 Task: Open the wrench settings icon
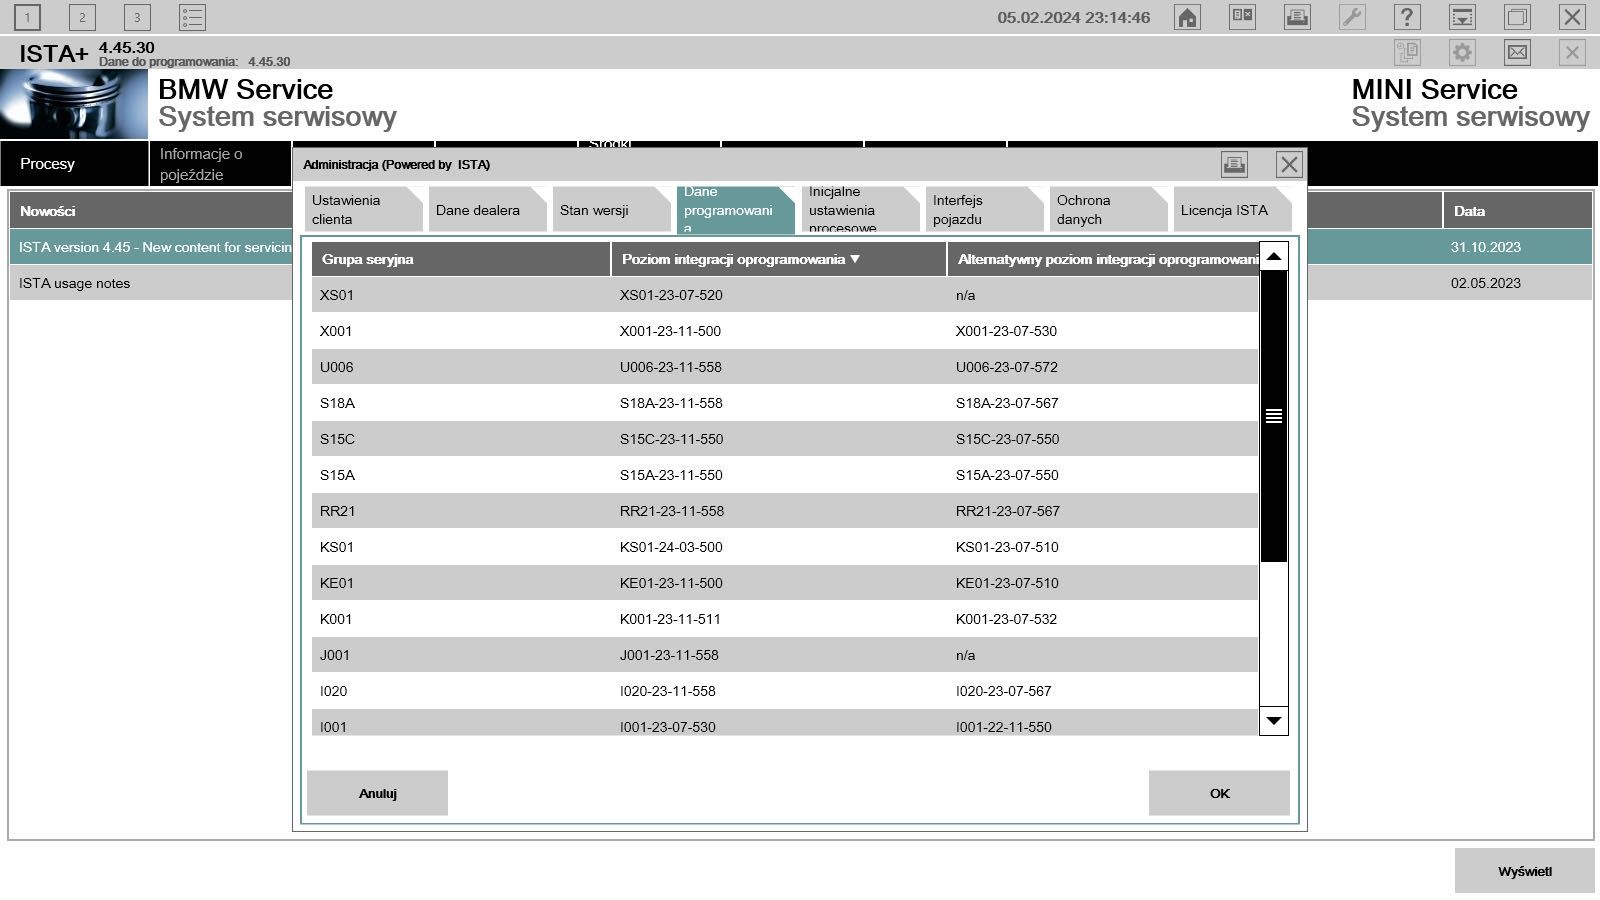(x=1352, y=17)
